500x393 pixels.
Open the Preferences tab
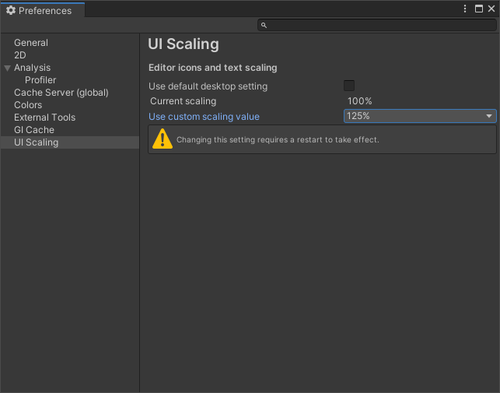(x=42, y=10)
